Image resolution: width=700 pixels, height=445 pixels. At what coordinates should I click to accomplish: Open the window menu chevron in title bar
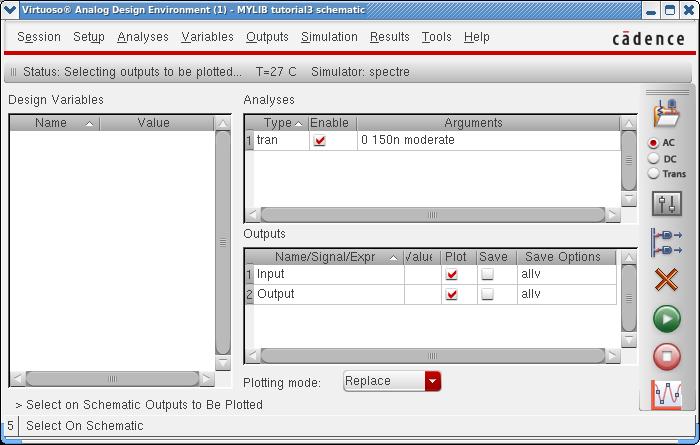click(x=10, y=9)
